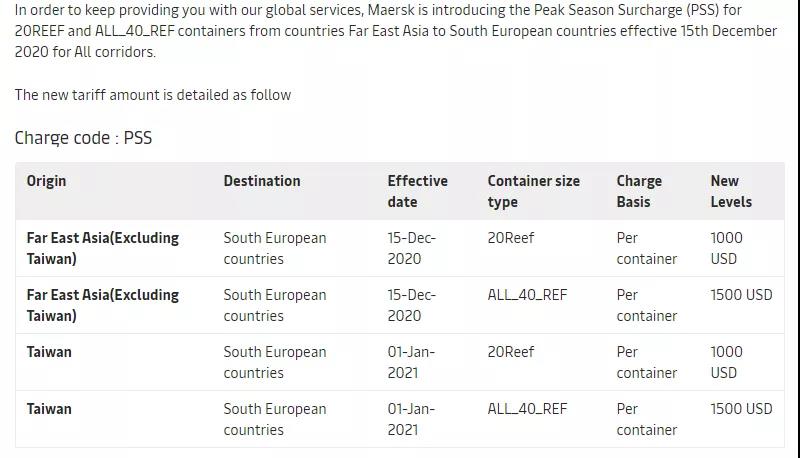Select South European countries in Taiwan ALL_40_REF row
The height and width of the screenshot is (458, 800).
click(275, 419)
